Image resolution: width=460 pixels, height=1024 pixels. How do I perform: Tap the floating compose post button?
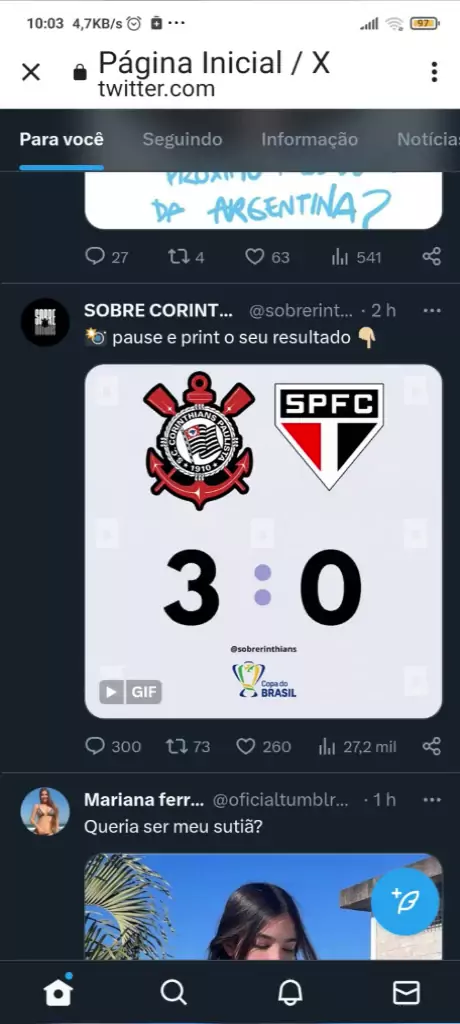(405, 901)
